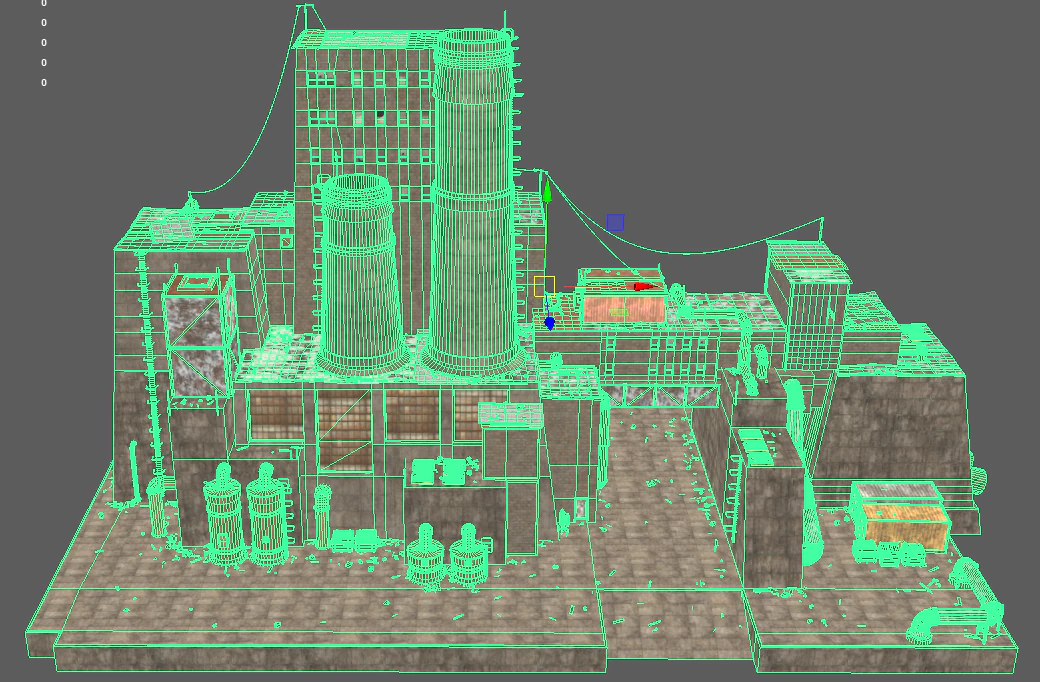Pick the yellow wooden crate building
This screenshot has height=682, width=1040.
(903, 517)
